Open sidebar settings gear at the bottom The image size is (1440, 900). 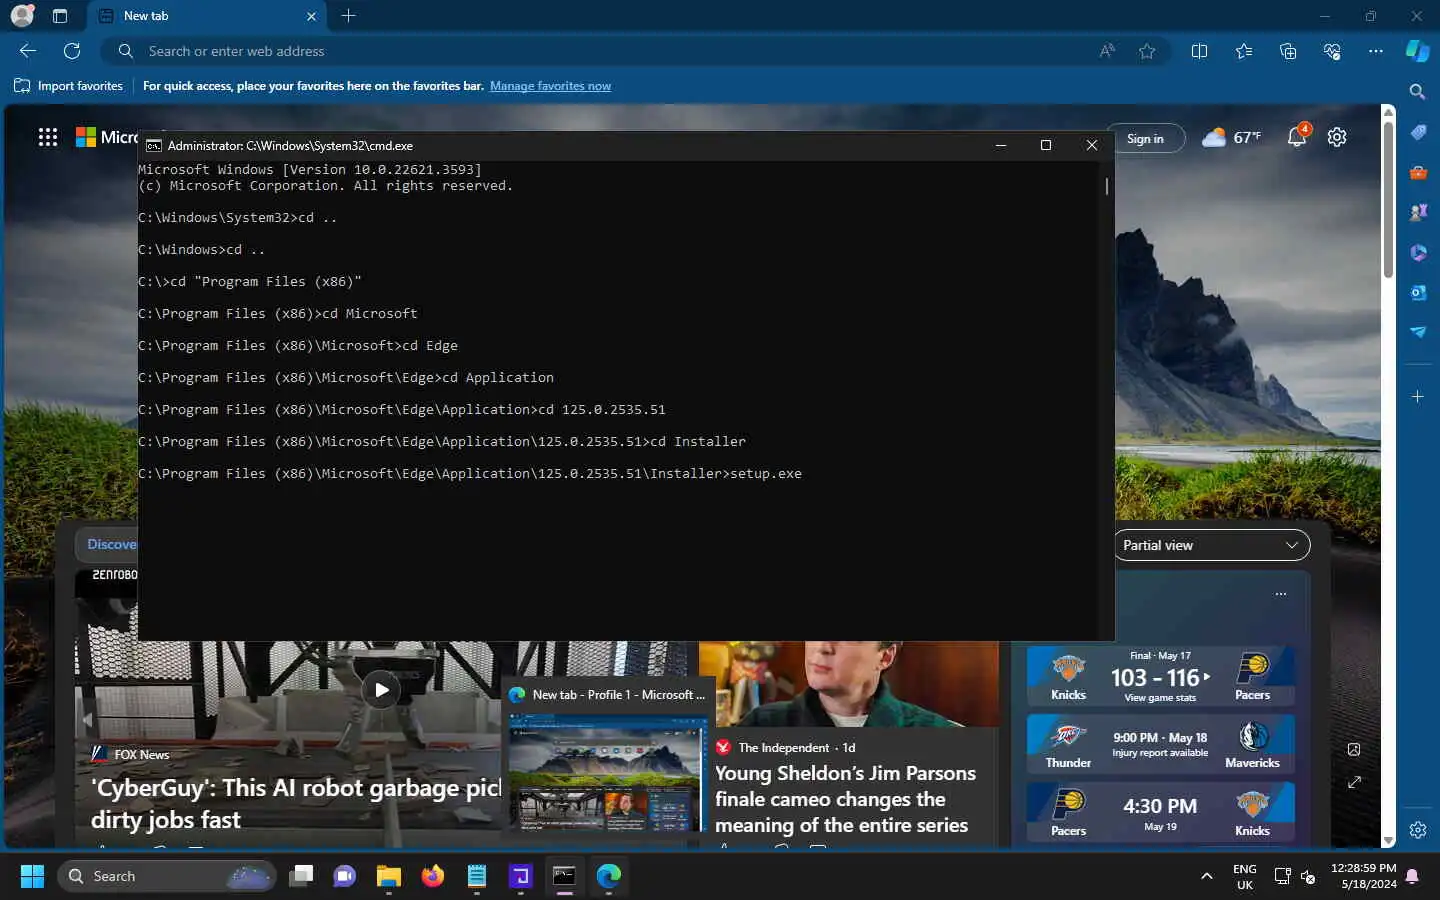(1418, 830)
